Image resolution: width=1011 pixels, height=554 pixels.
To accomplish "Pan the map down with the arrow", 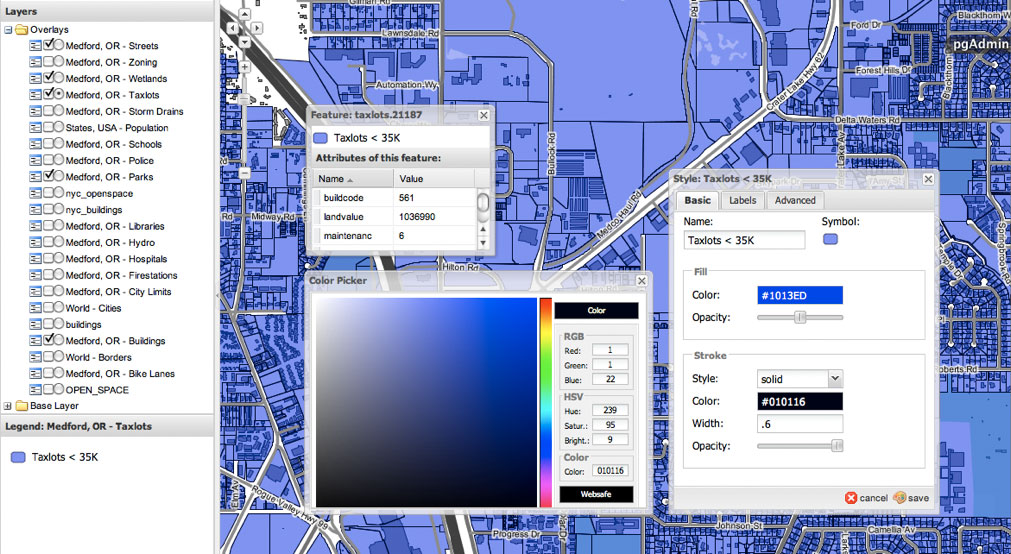I will 243,42.
